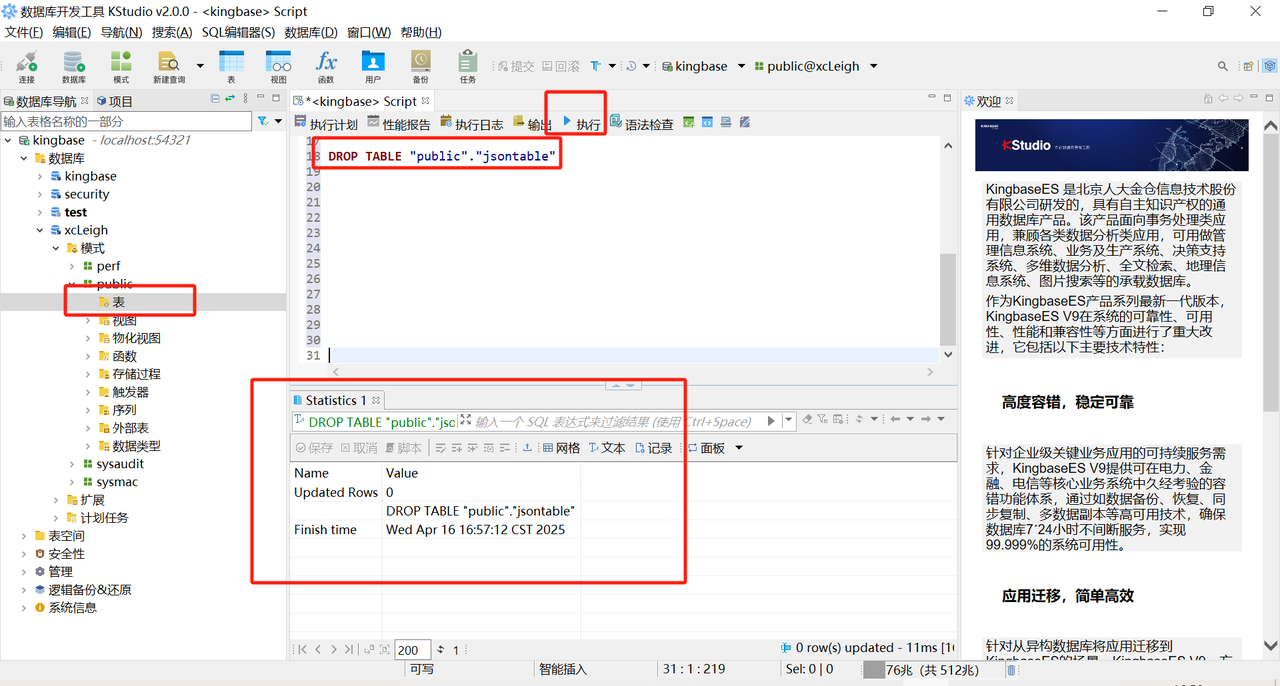This screenshot has width=1280, height=686.
Task: Open the 帮助(H) menu
Action: point(420,32)
